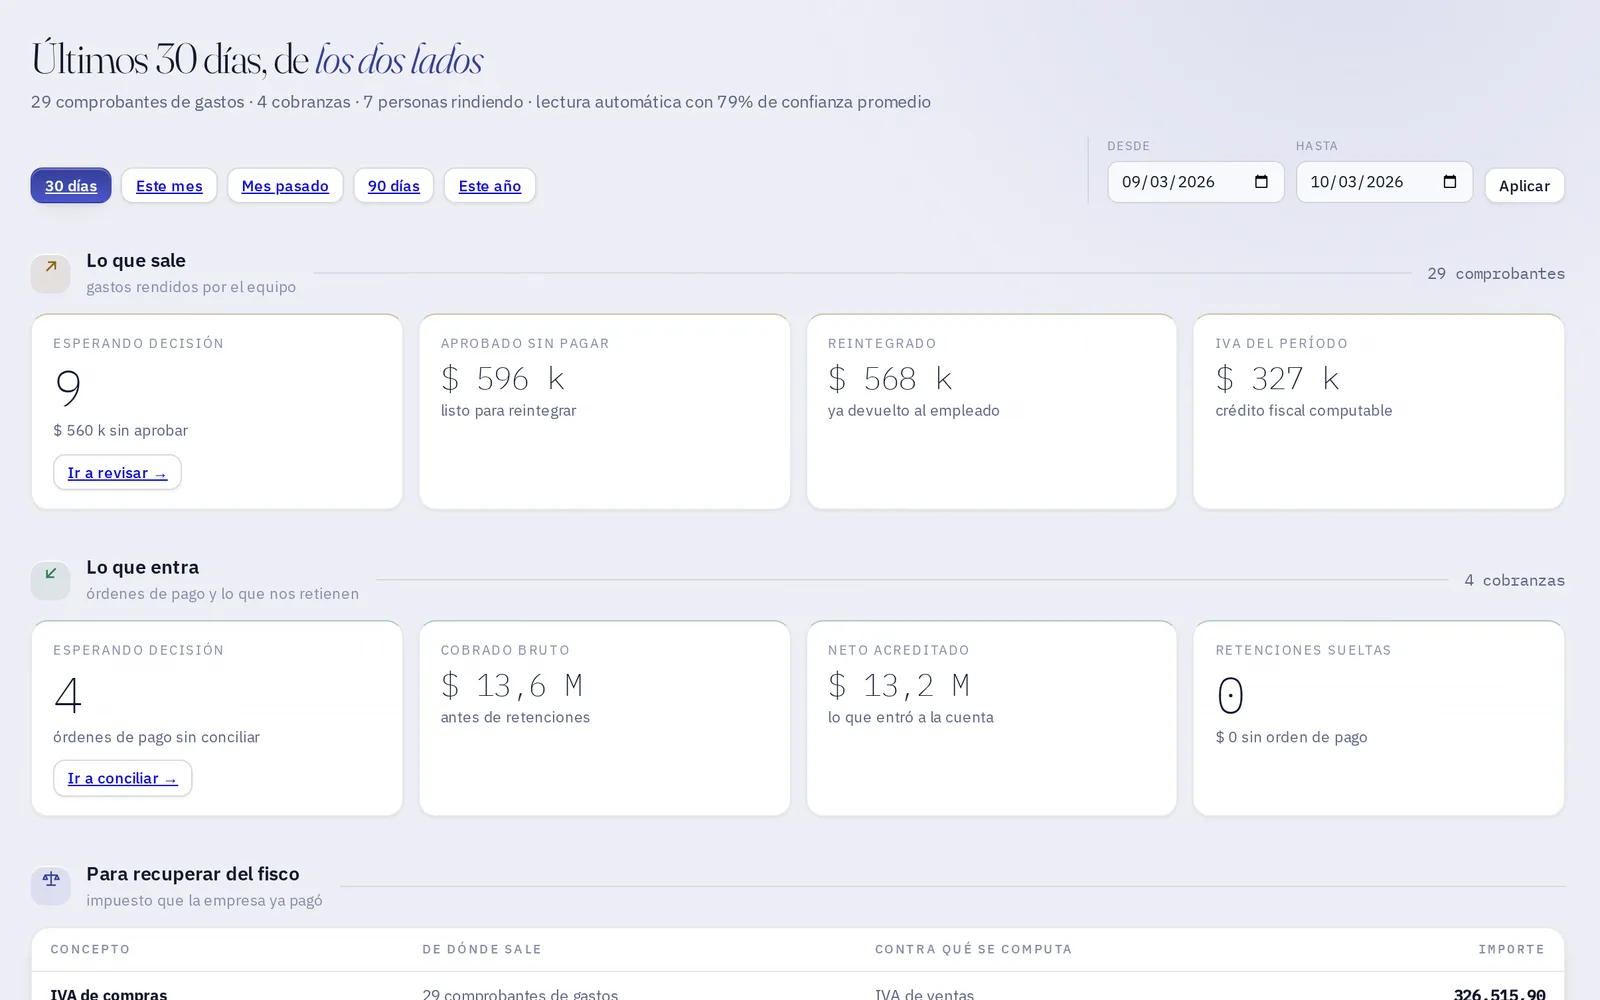This screenshot has width=1600, height=1000.
Task: Click the Aprobado sin pagar $ 596 k value
Action: point(503,379)
